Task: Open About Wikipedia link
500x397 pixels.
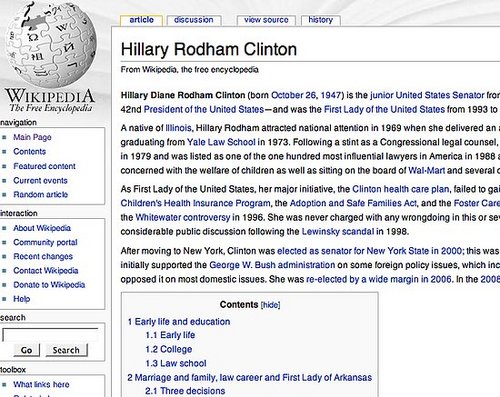Action: point(42,228)
